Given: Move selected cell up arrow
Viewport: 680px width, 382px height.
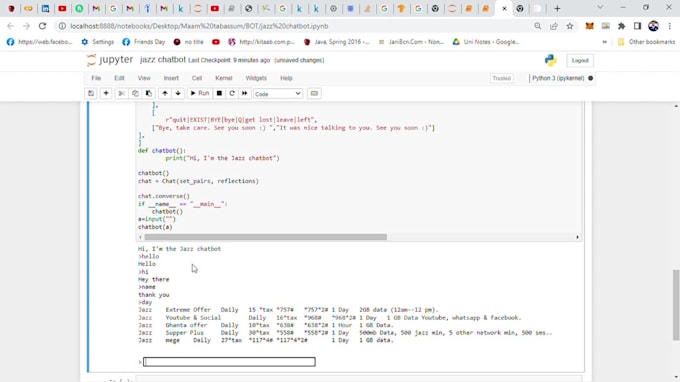Looking at the screenshot, I should click(165, 94).
